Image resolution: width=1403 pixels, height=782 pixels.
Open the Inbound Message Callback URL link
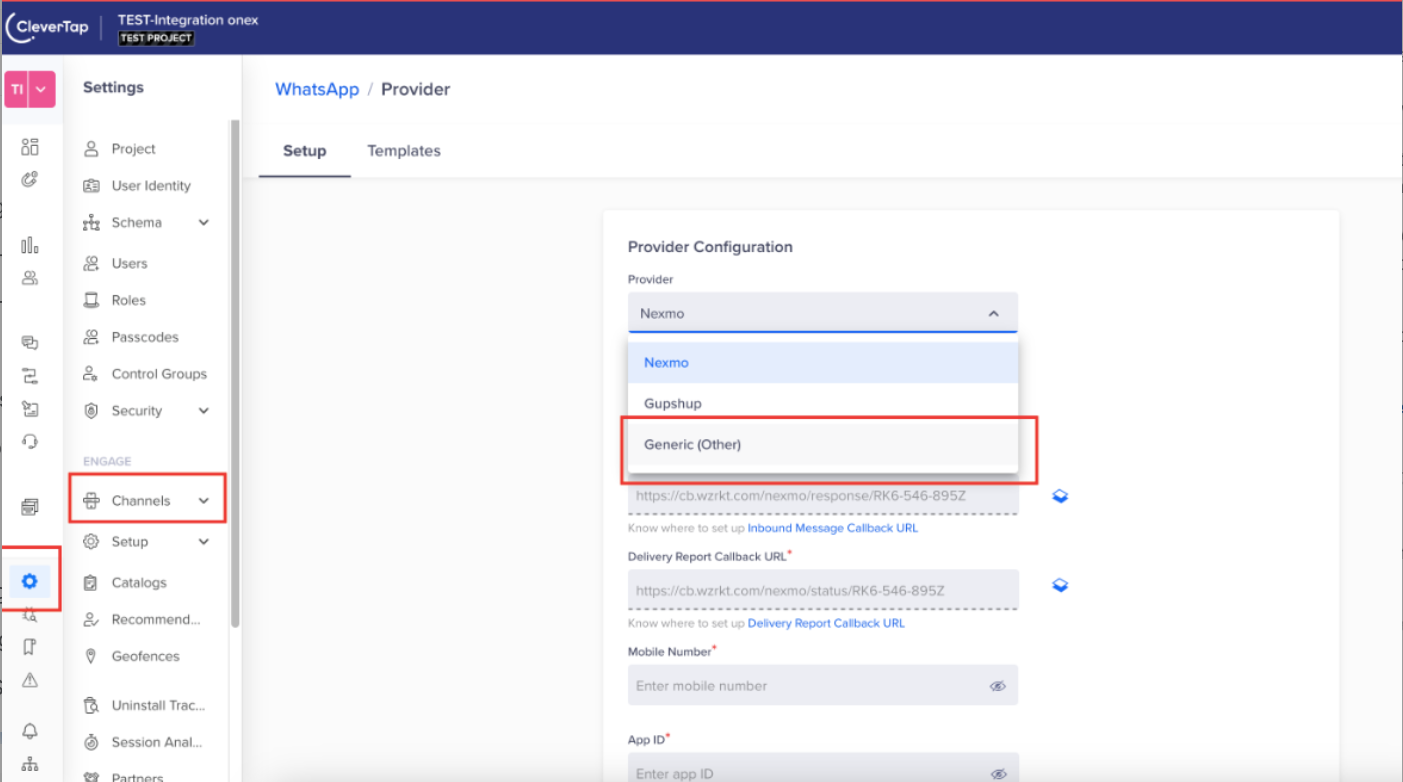(832, 528)
